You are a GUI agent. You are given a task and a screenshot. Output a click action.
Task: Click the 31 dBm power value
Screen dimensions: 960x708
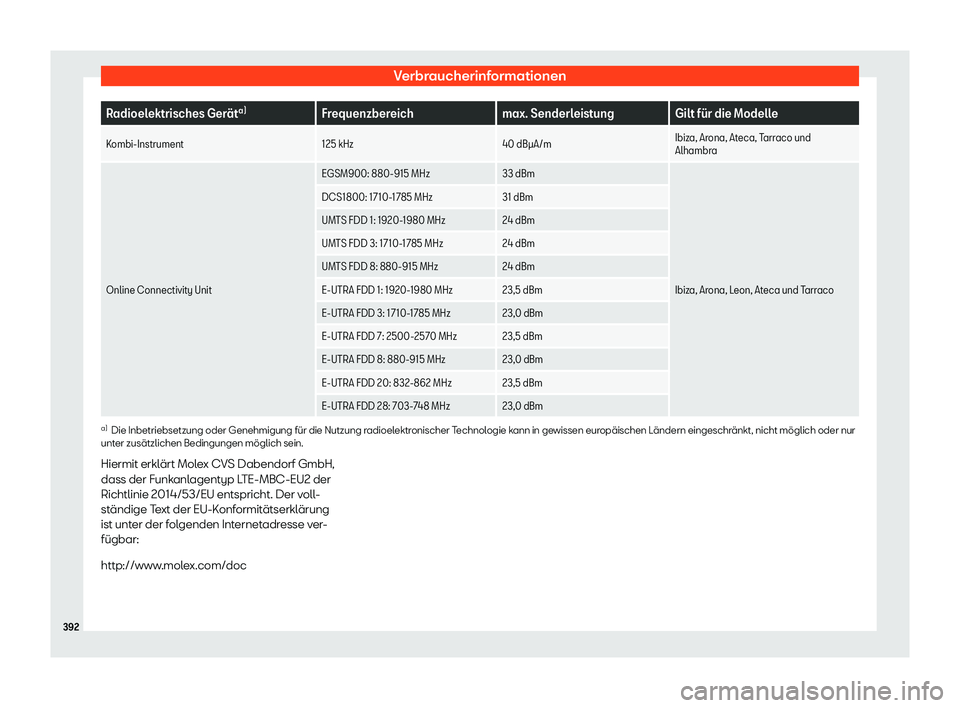pos(582,197)
